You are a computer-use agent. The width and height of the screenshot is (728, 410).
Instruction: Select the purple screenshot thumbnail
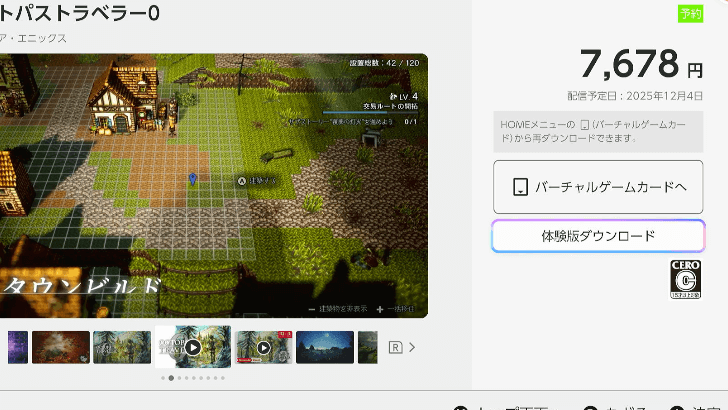pos(18,347)
